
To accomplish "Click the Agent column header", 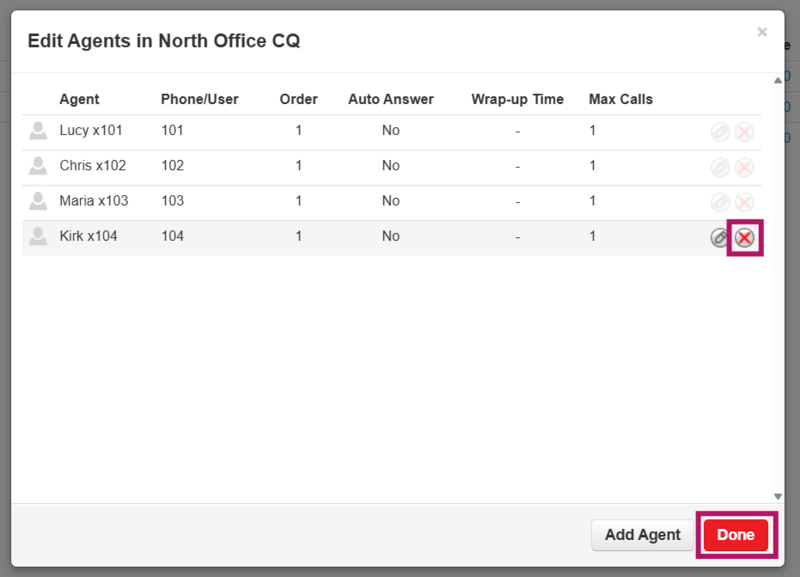I will (79, 99).
